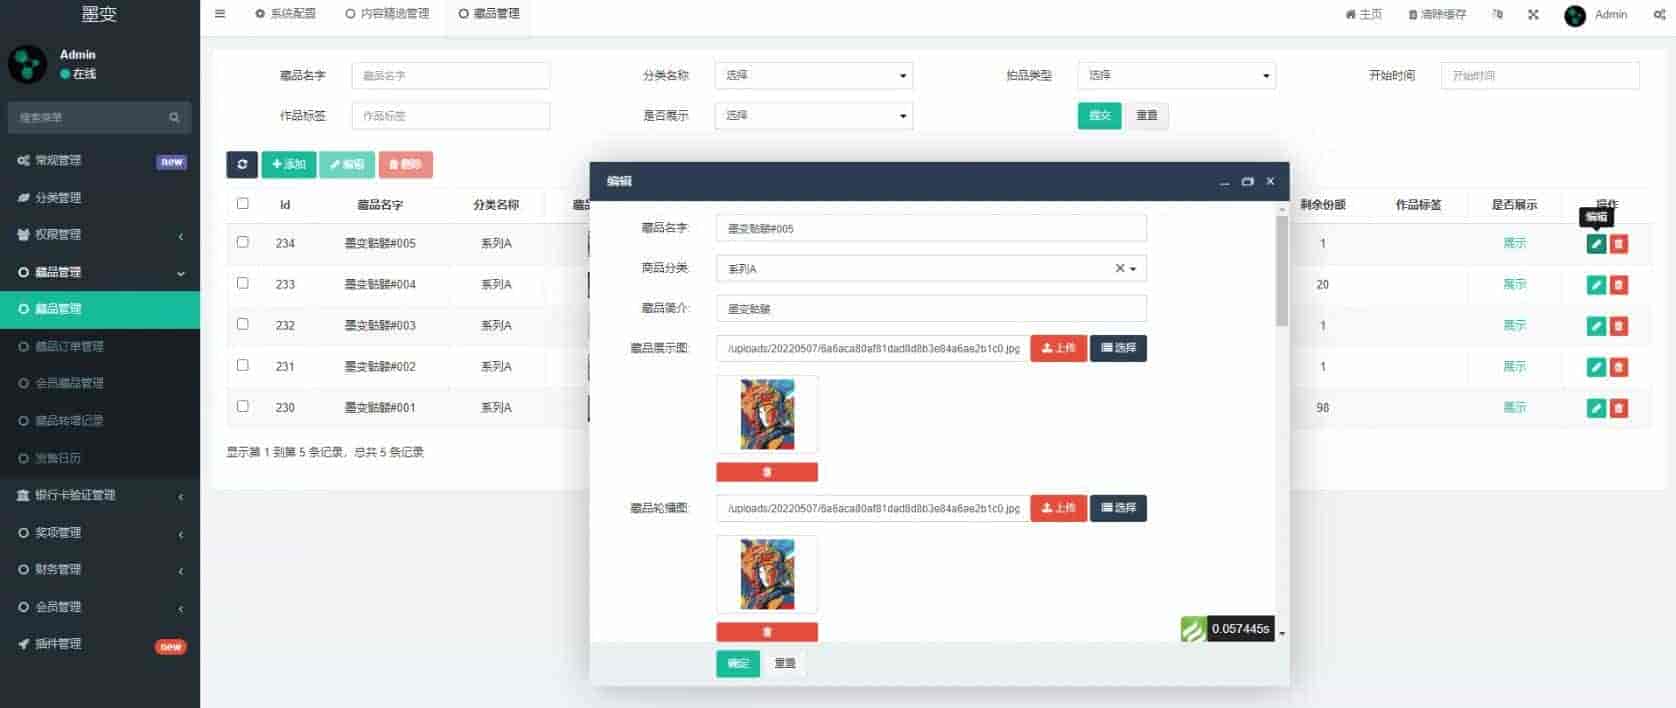Viewport: 1676px width, 708px height.
Task: Click the delete trash icon for row 234
Action: click(x=1619, y=244)
